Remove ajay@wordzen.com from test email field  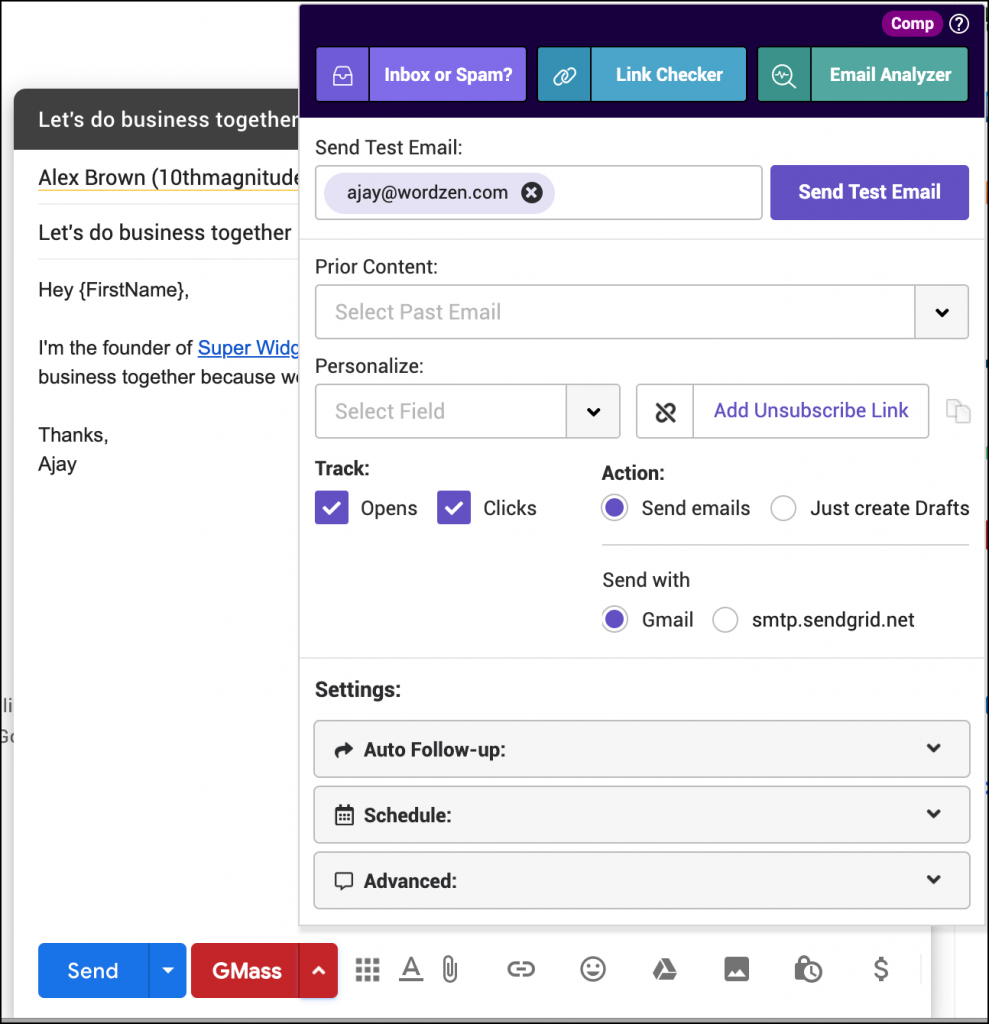(532, 193)
